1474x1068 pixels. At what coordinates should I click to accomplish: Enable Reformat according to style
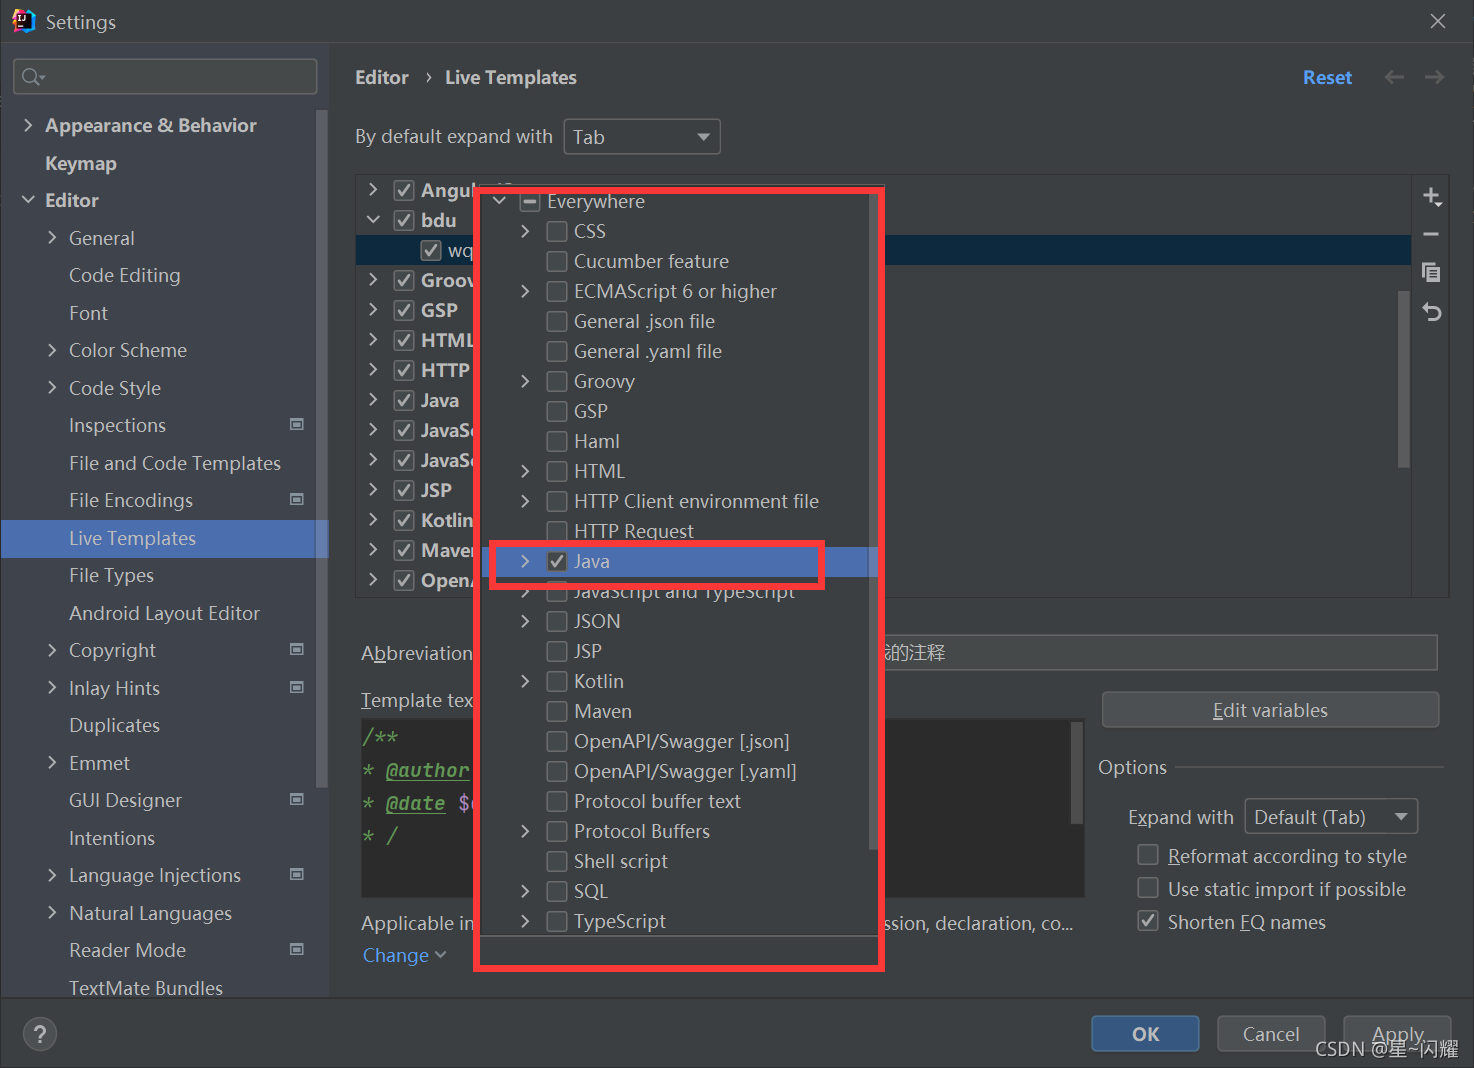(1148, 855)
